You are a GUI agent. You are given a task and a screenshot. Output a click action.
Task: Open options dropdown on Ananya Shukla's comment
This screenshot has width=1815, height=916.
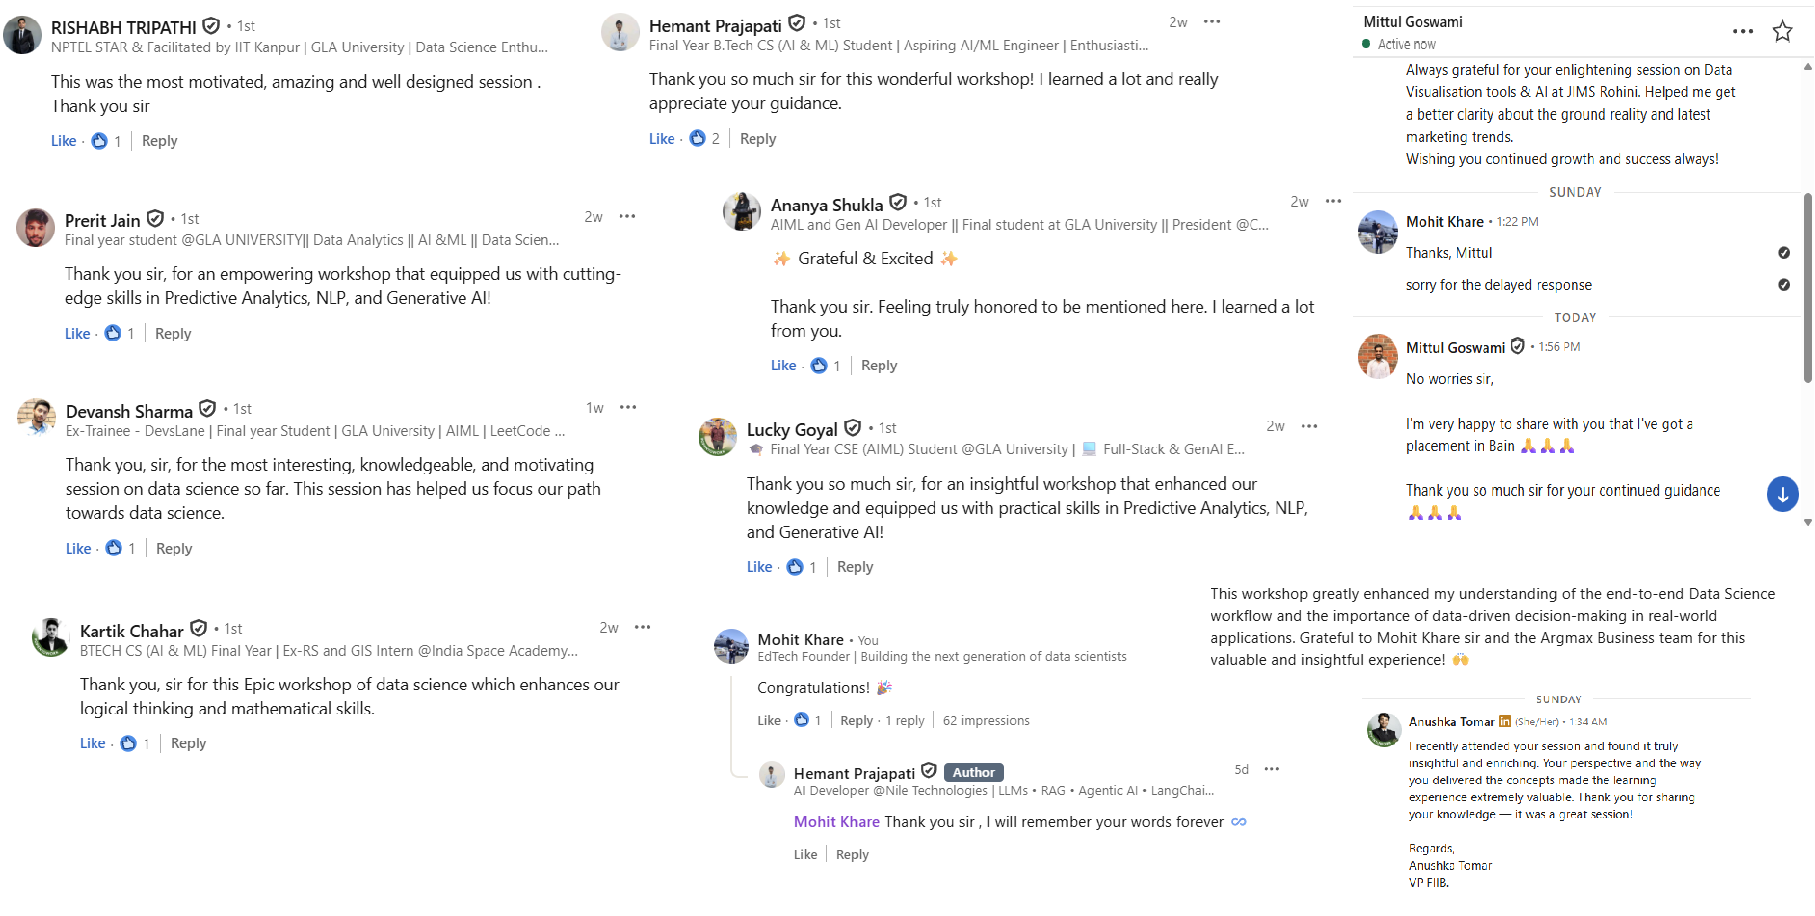click(x=1332, y=201)
